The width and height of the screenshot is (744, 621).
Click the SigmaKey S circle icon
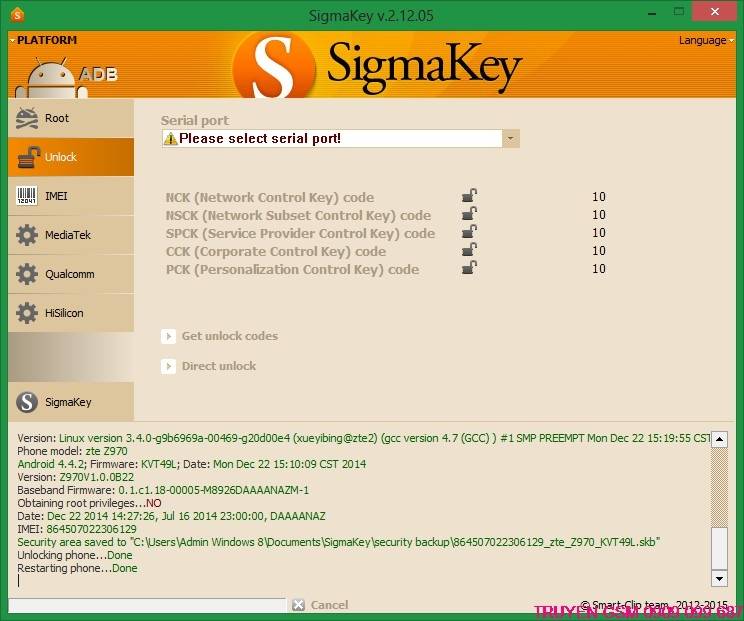click(x=27, y=402)
